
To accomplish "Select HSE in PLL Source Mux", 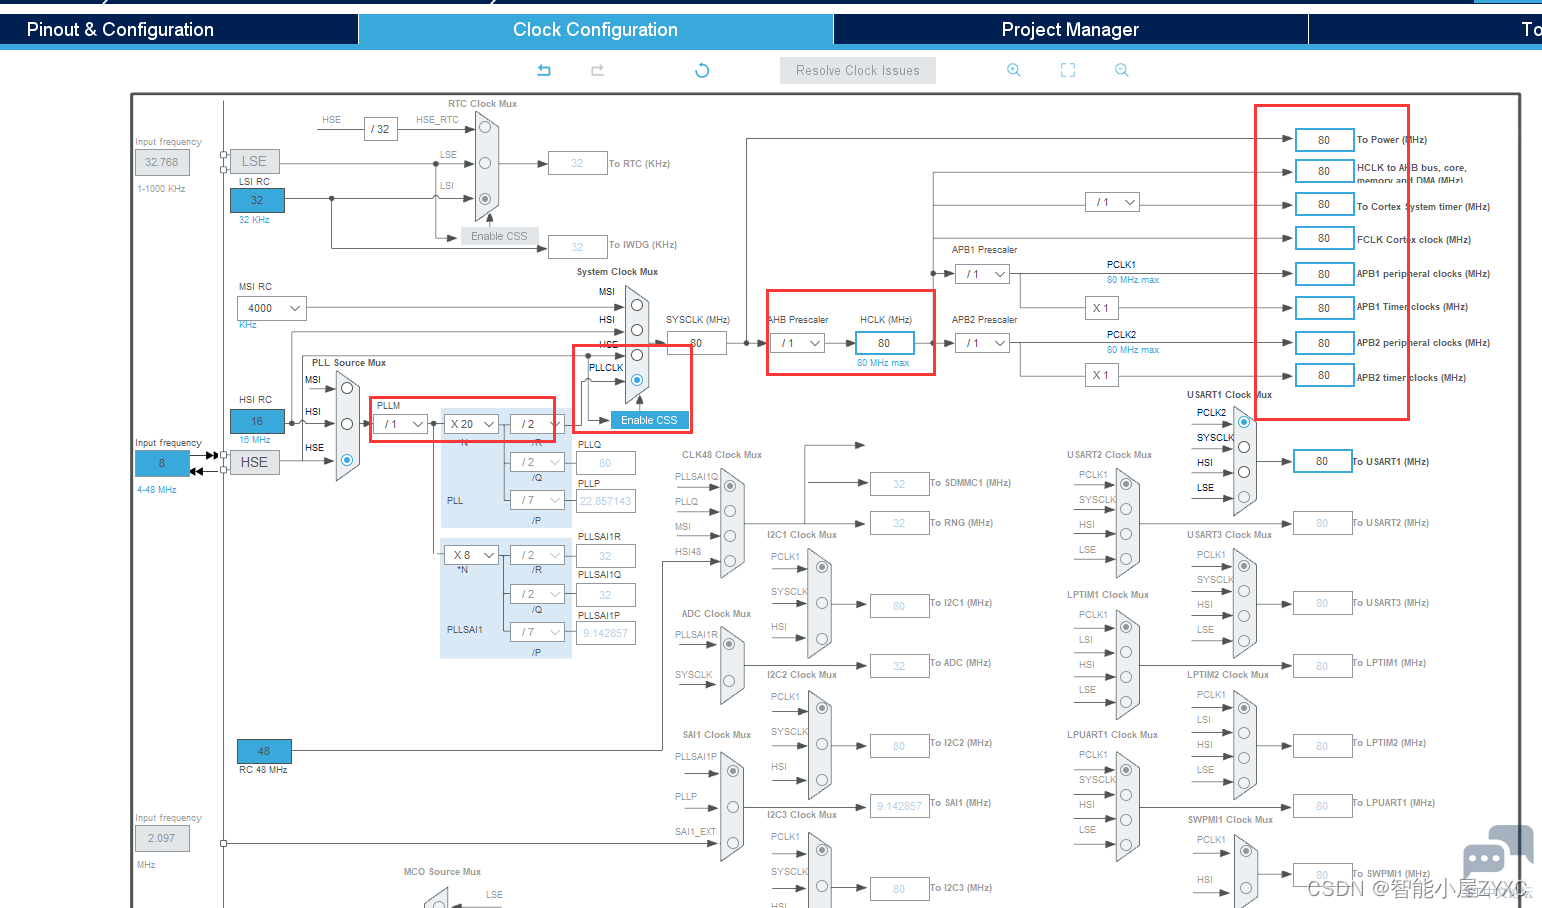I will (x=347, y=460).
